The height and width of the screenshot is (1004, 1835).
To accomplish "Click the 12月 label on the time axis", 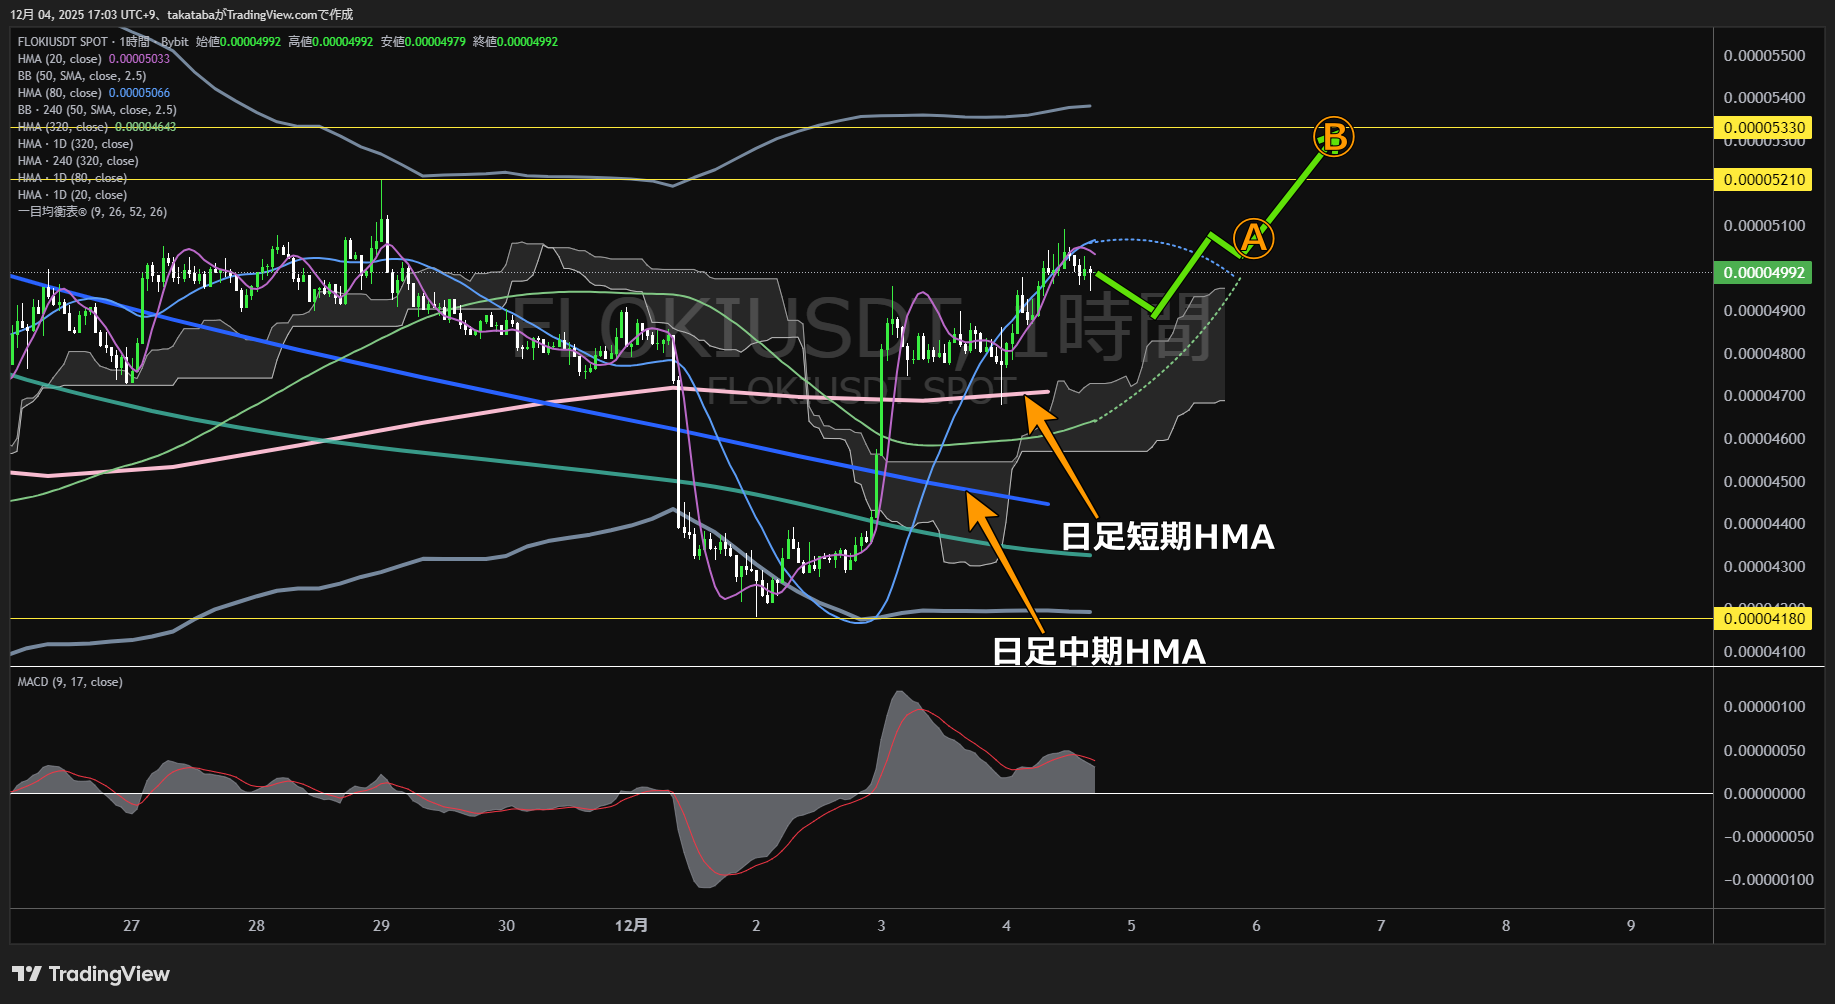I will click(631, 926).
